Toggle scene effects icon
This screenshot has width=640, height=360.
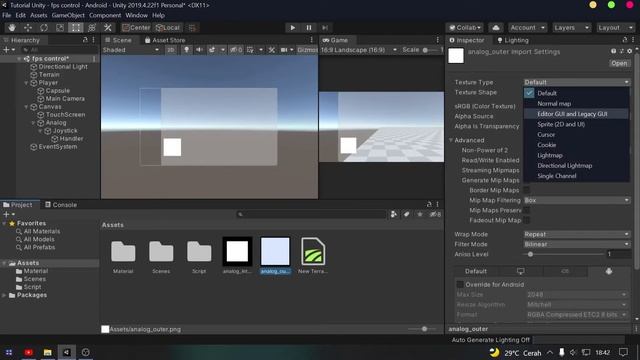coord(212,50)
